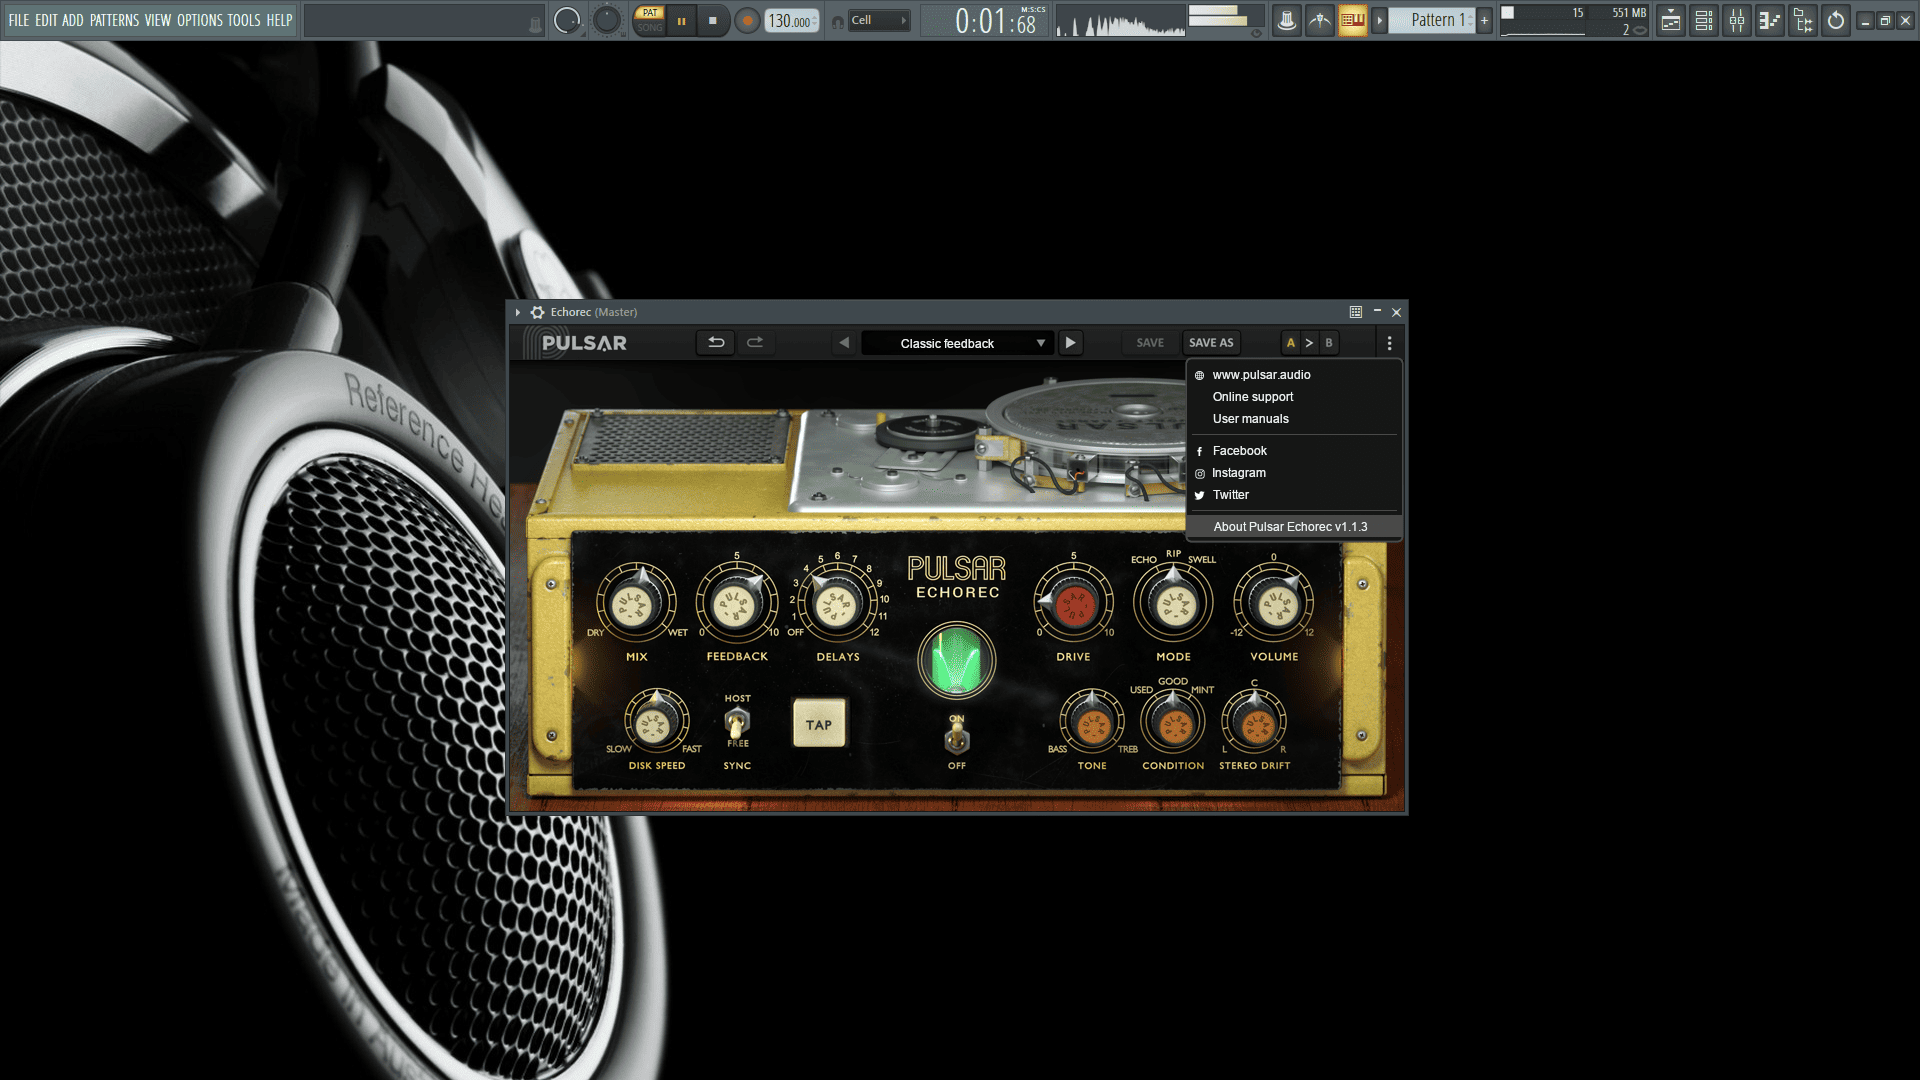The height and width of the screenshot is (1080, 1920).
Task: Open the Twitter link
Action: pyautogui.click(x=1294, y=495)
